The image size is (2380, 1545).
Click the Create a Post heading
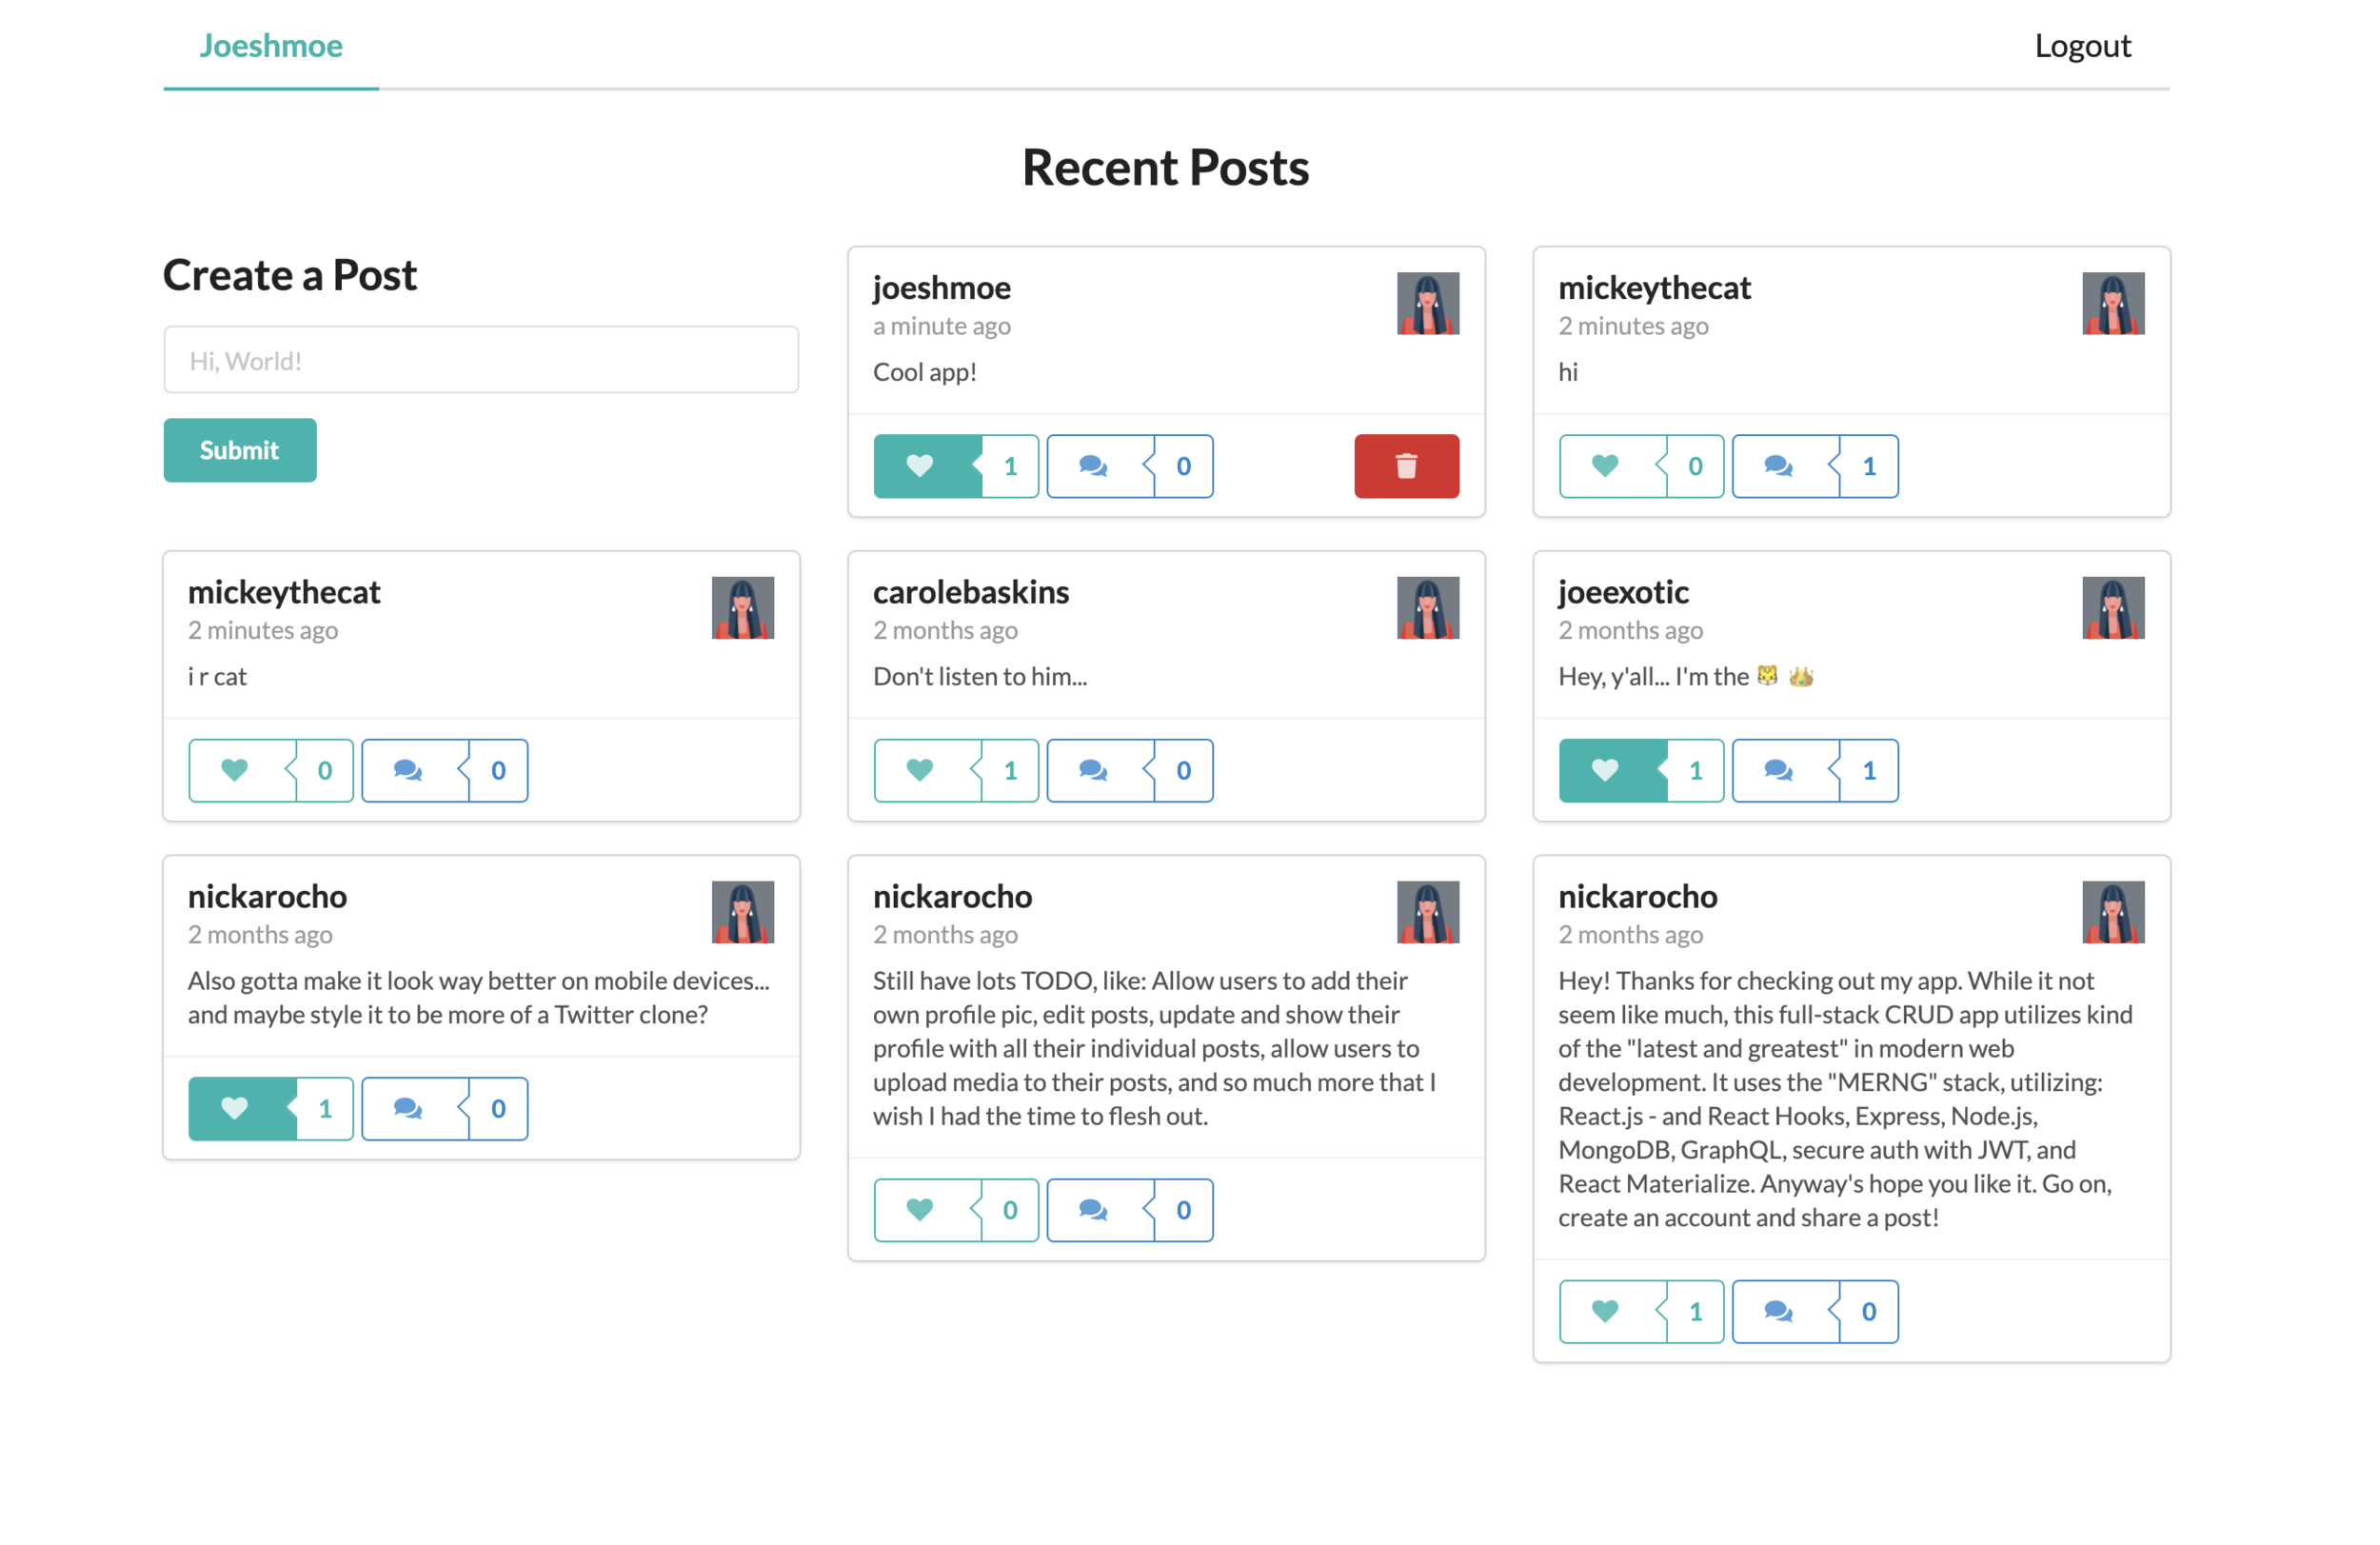290,275
